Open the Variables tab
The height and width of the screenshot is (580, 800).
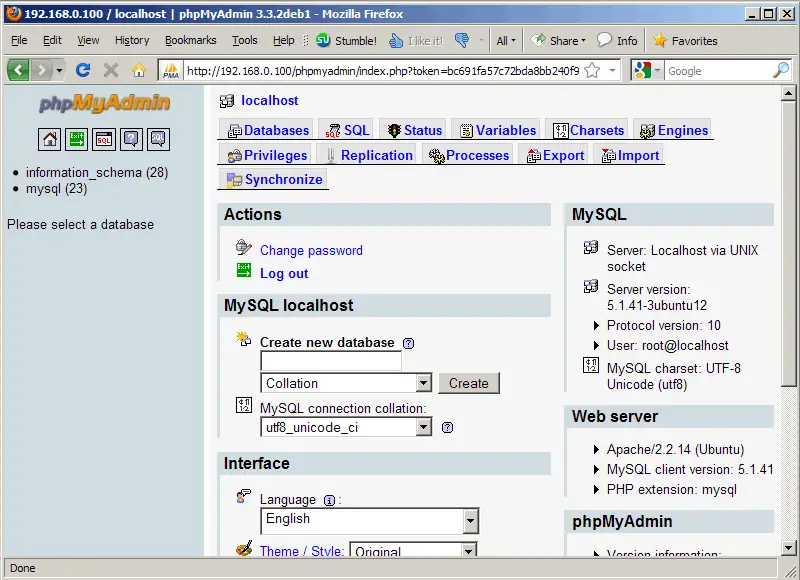pos(497,131)
